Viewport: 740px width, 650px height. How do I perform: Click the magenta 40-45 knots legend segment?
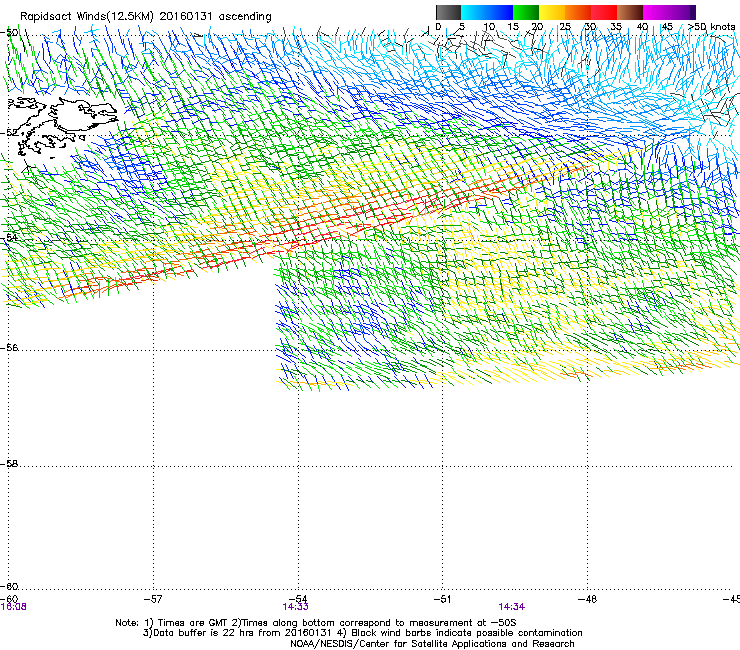[656, 12]
